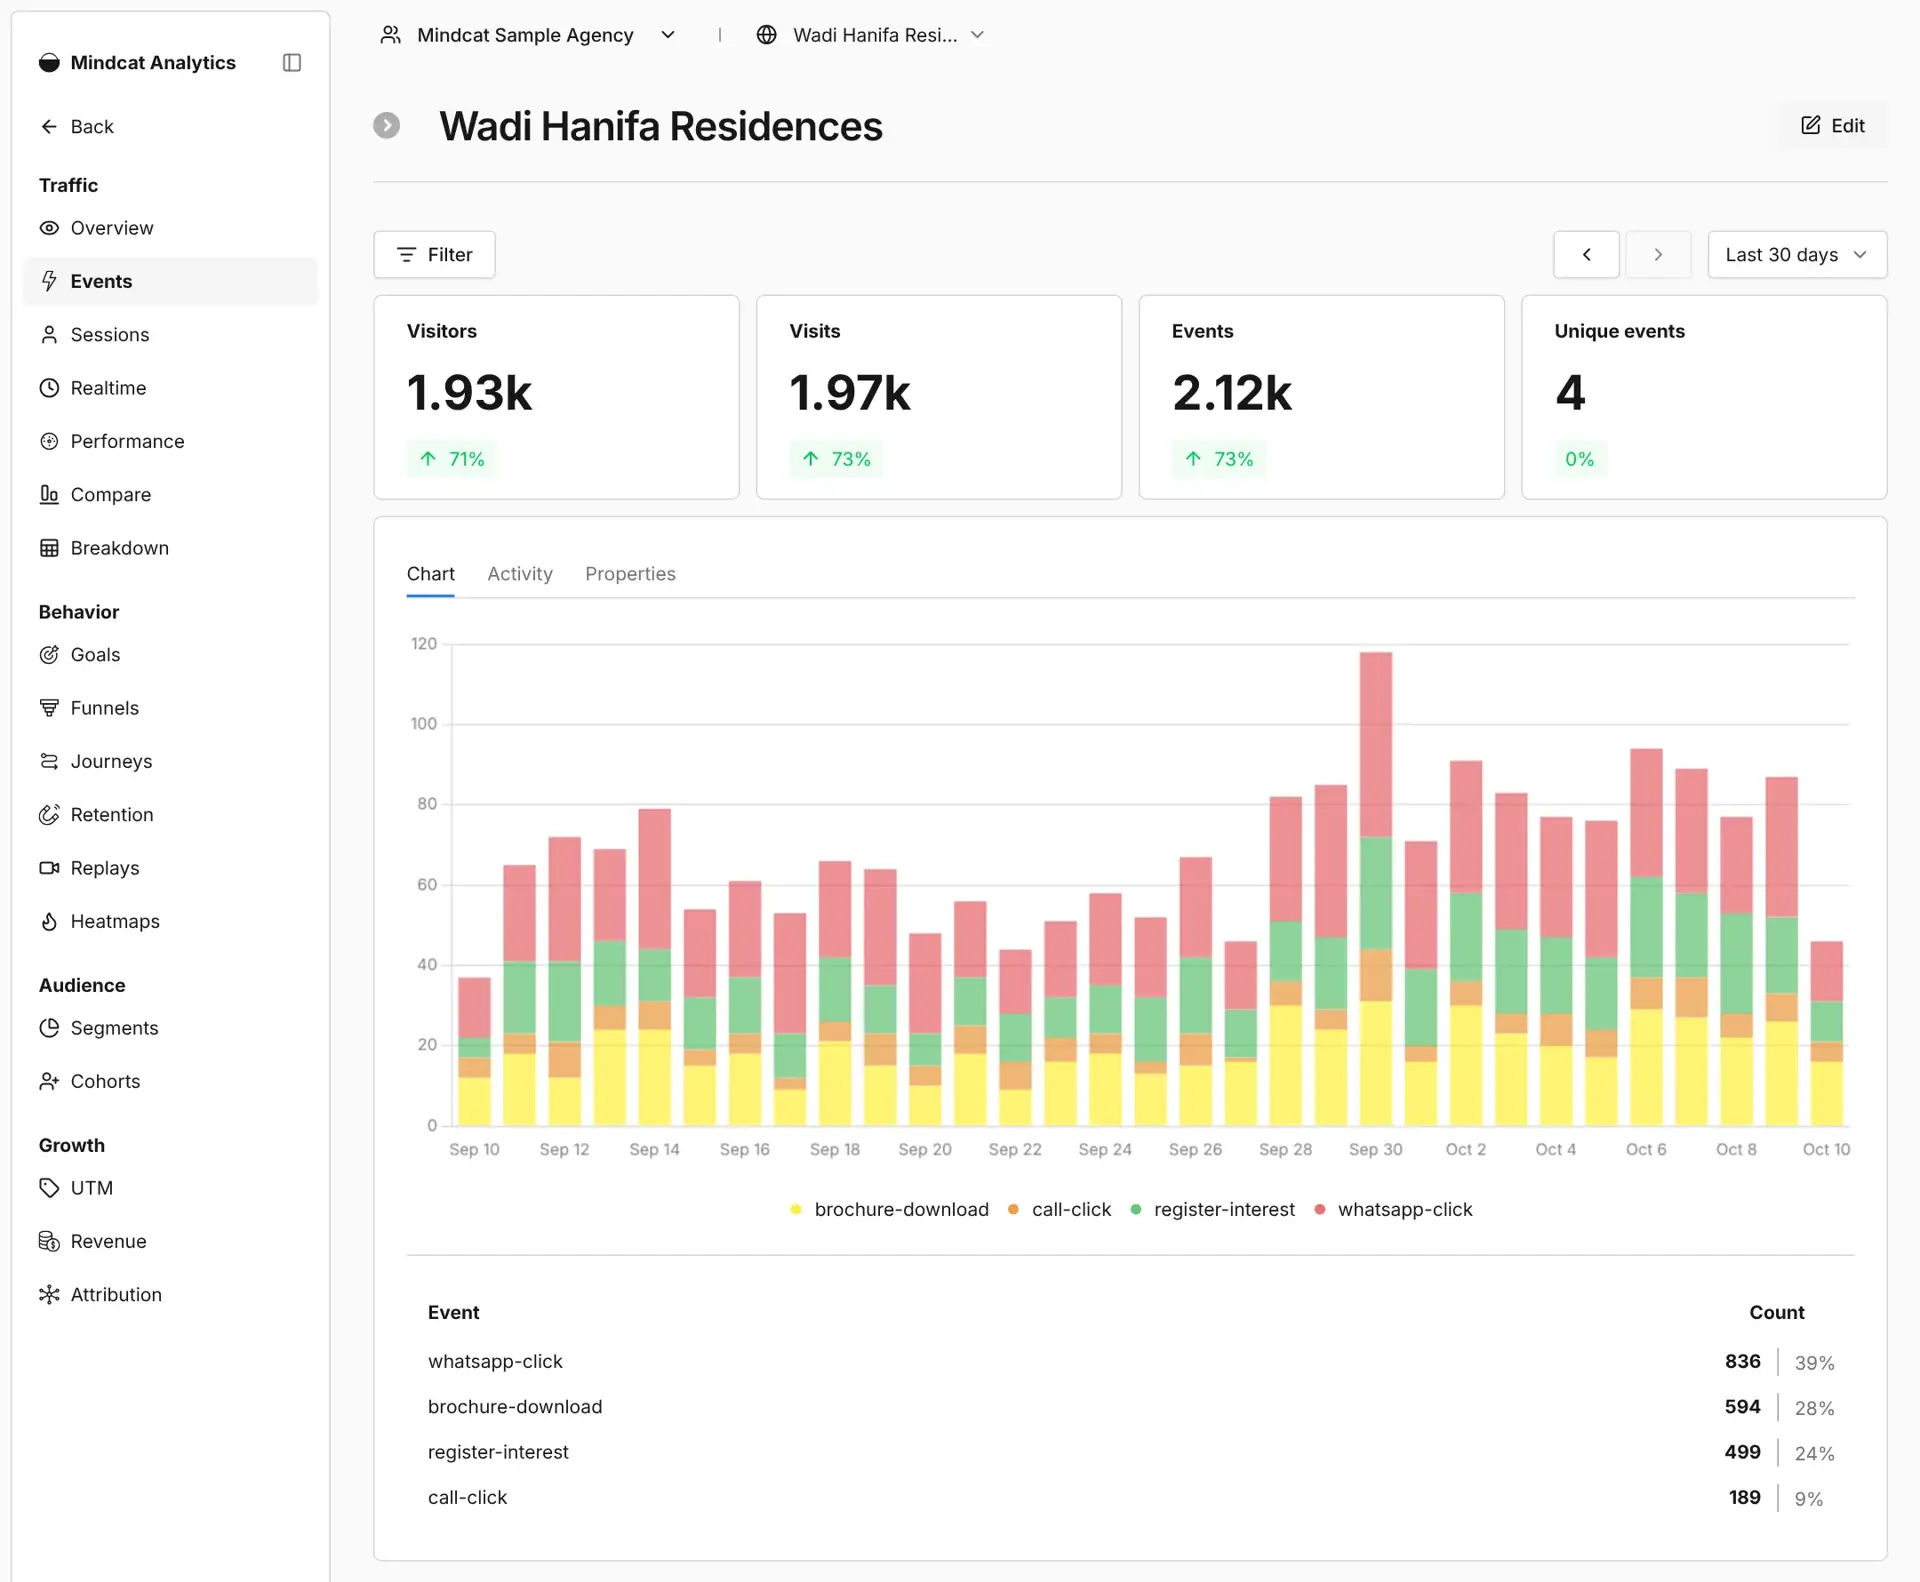Expand the circular arrow beside page title
The width and height of the screenshot is (1920, 1582).
click(x=387, y=126)
